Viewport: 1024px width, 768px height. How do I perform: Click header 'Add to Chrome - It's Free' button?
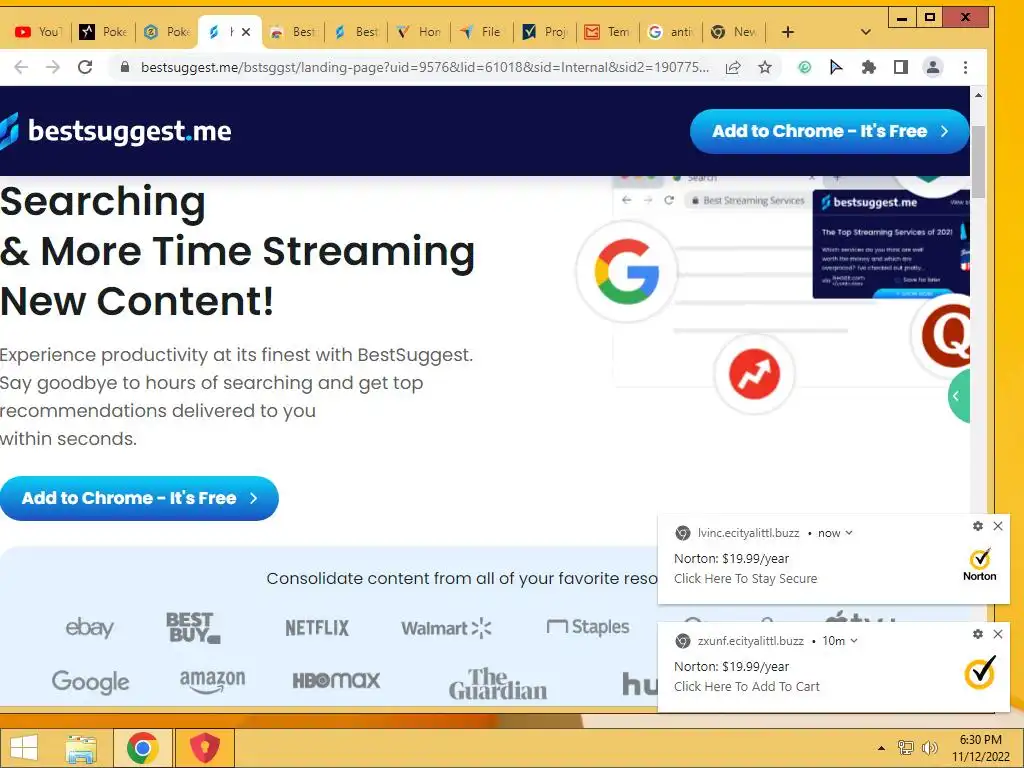[x=829, y=131]
